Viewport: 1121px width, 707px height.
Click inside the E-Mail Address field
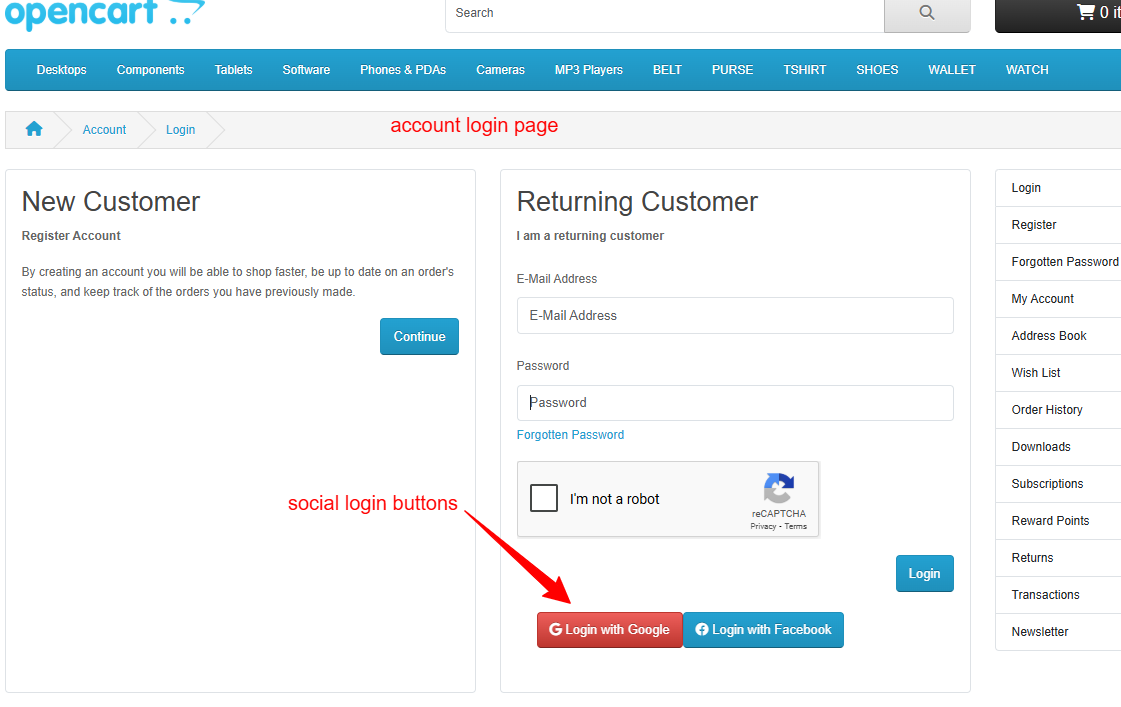(x=735, y=315)
